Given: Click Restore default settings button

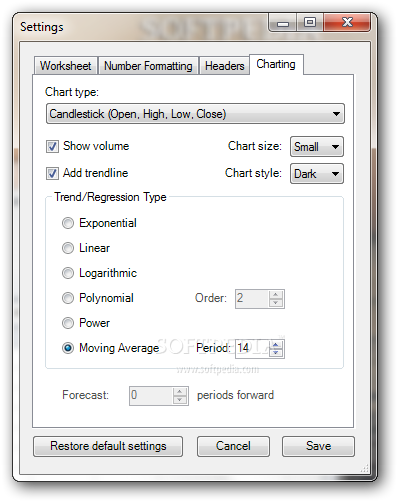Looking at the screenshot, I should point(108,446).
